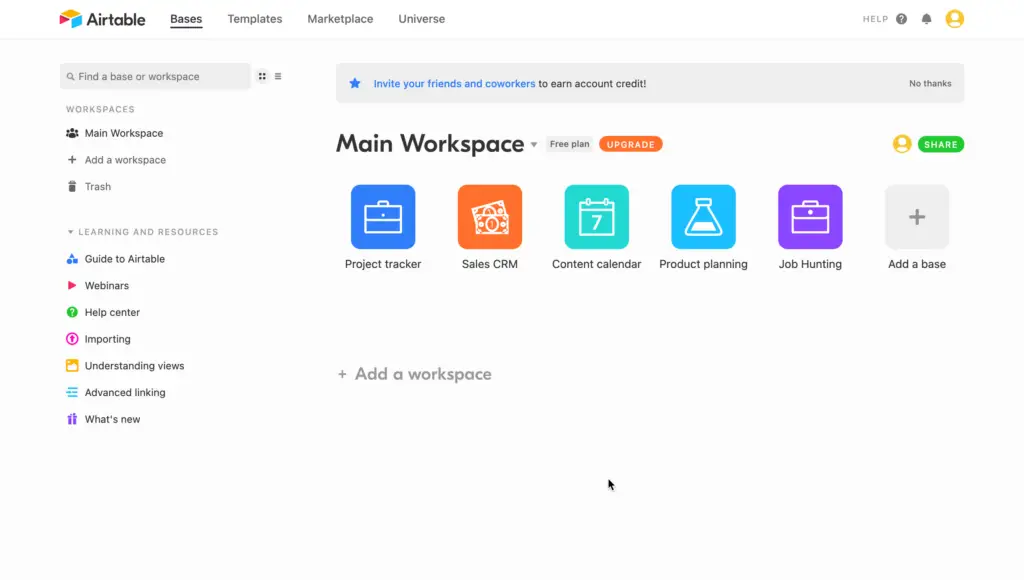Click the Main Workspace people icon
The height and width of the screenshot is (580, 1024).
72,133
